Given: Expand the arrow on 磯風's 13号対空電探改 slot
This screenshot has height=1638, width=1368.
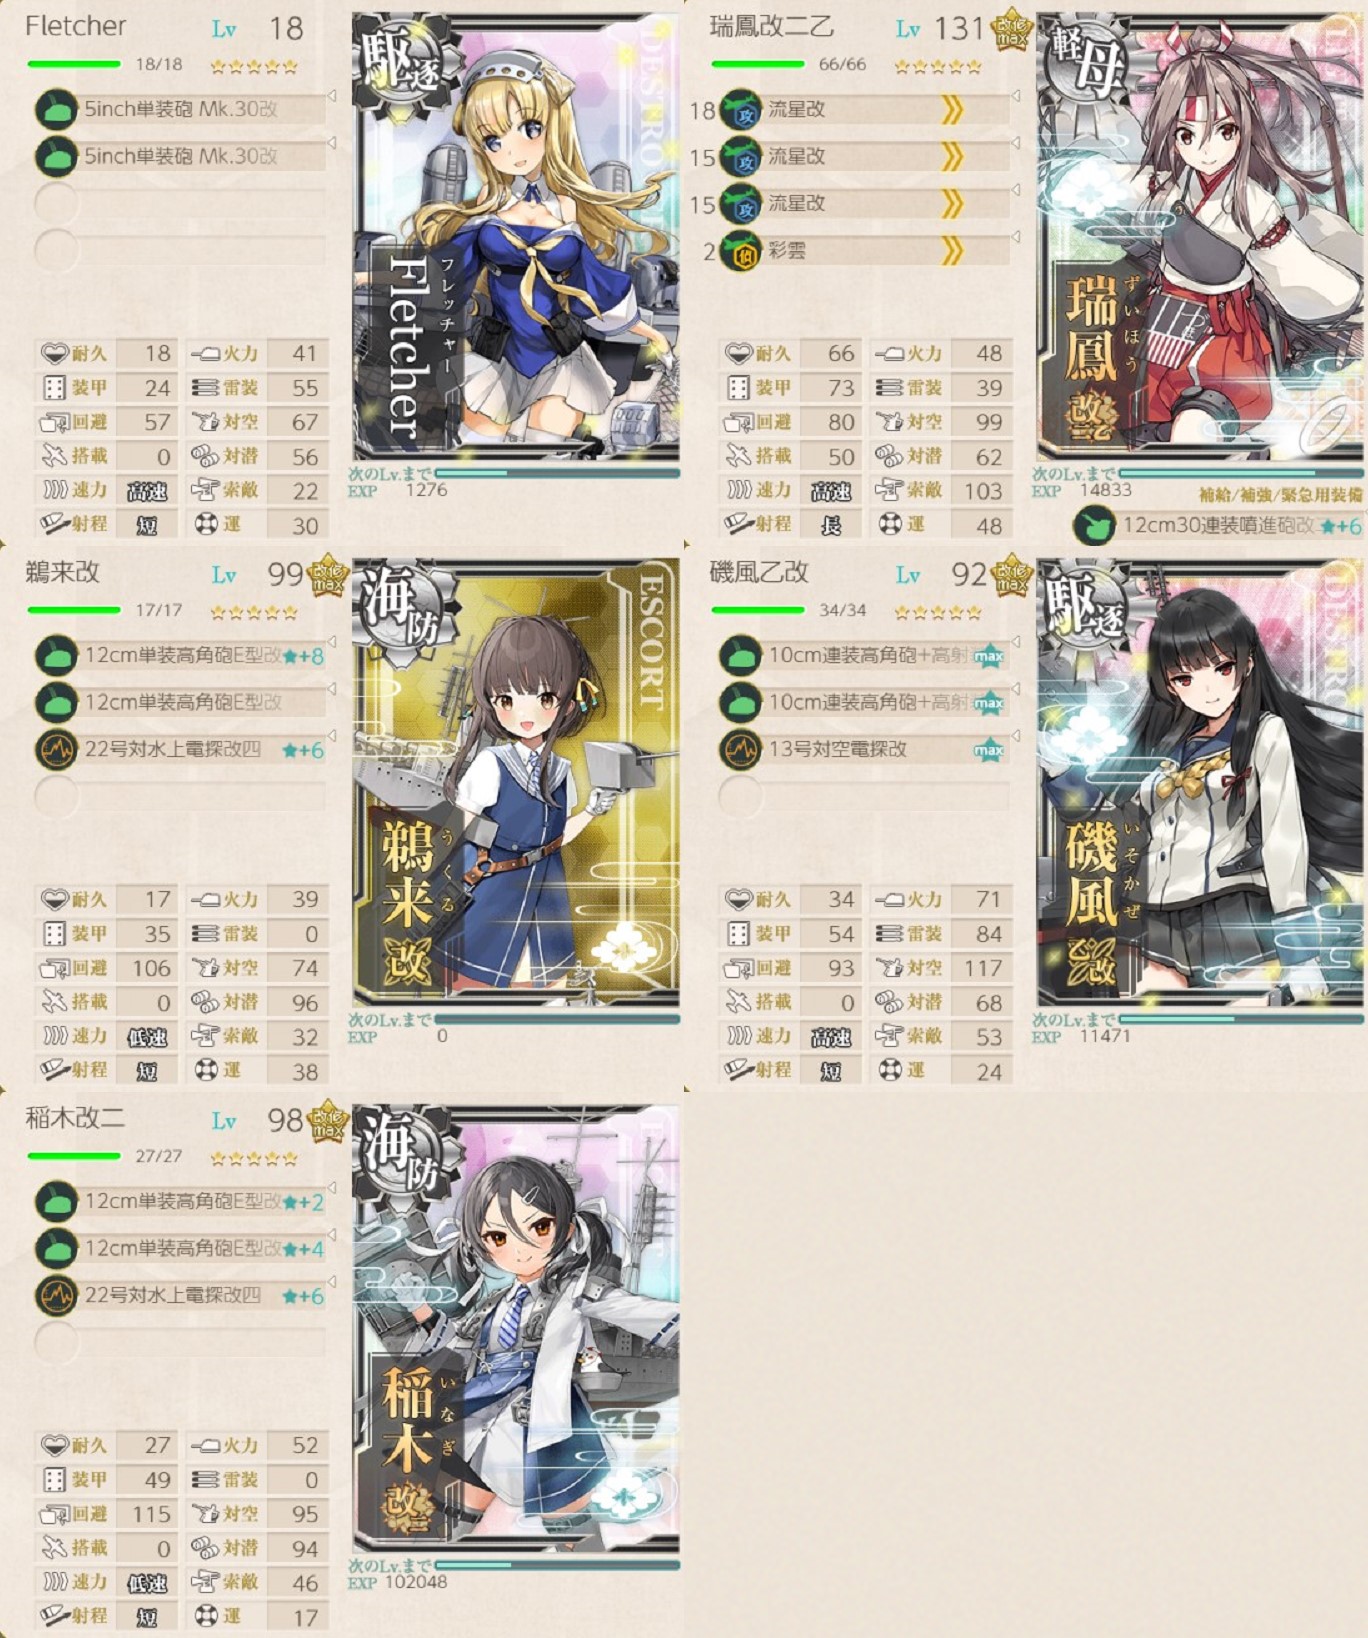Looking at the screenshot, I should [1015, 736].
